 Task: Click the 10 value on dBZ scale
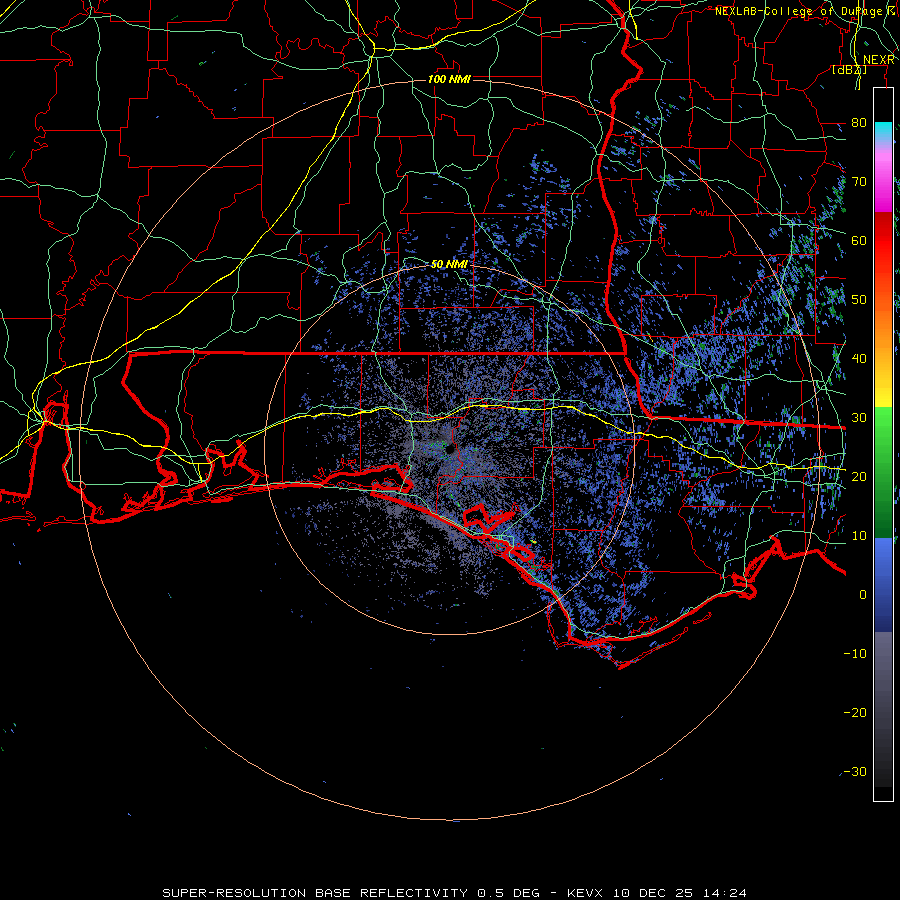(859, 536)
